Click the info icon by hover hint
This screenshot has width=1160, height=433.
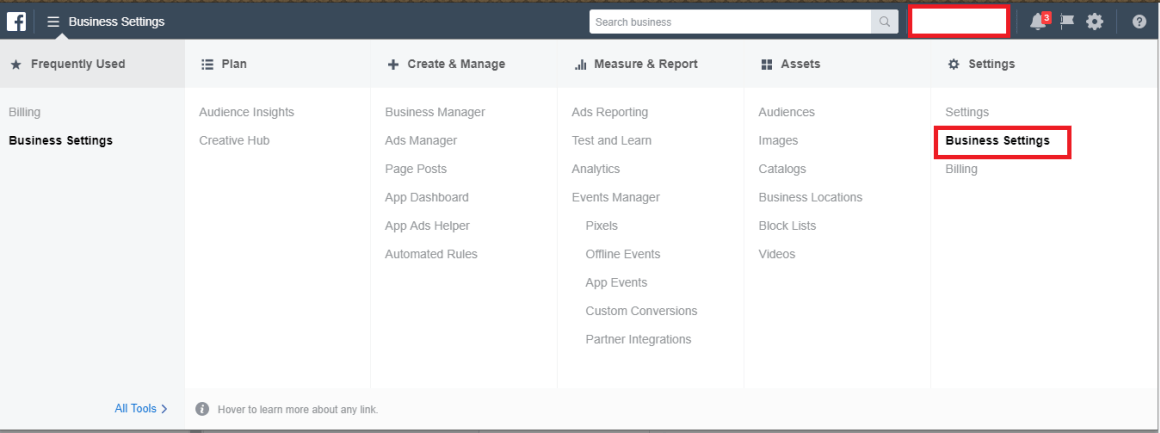tap(202, 409)
